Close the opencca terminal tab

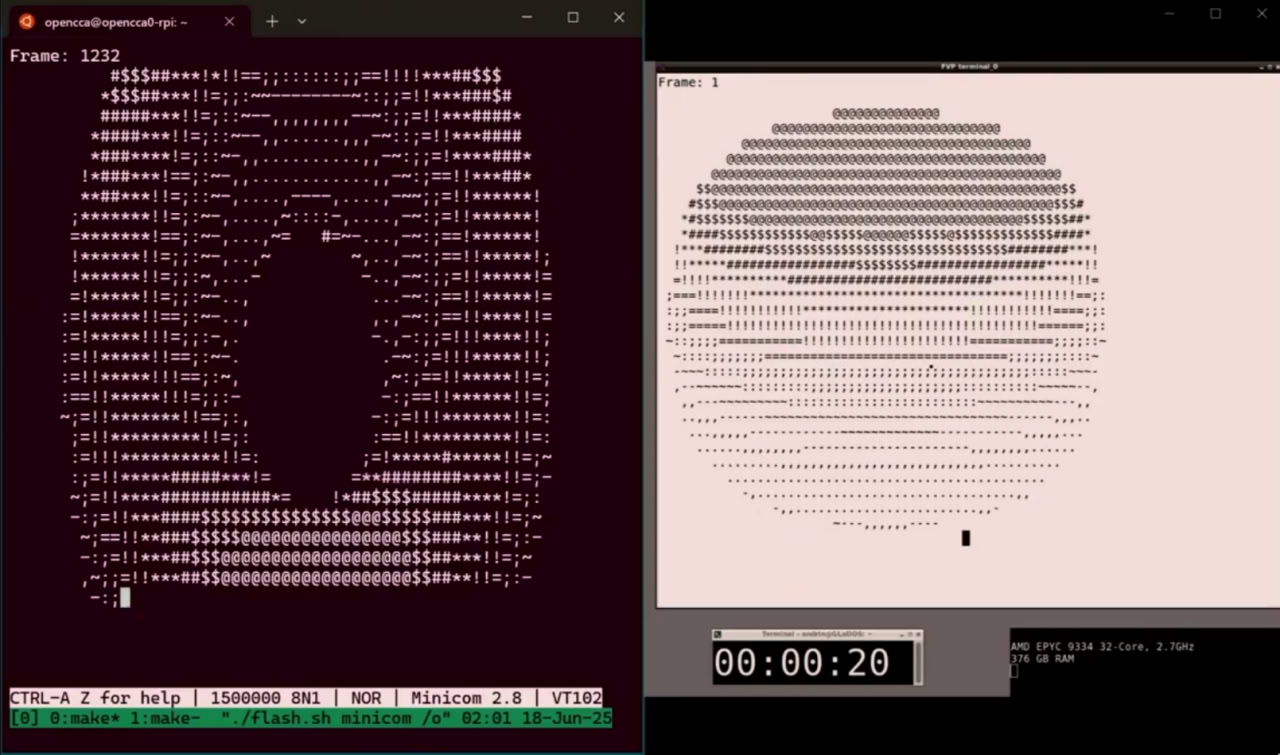click(x=229, y=20)
